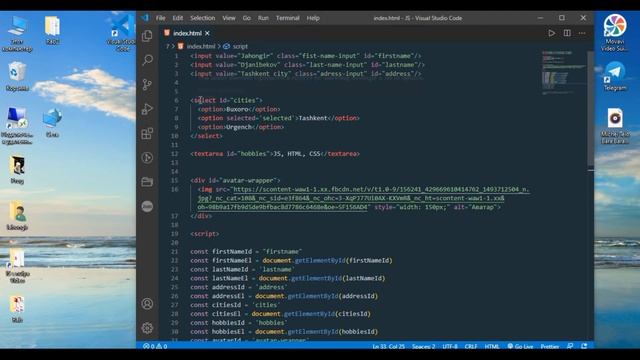The width and height of the screenshot is (640, 360).
Task: Click the Prettier status bar item
Action: (549, 346)
